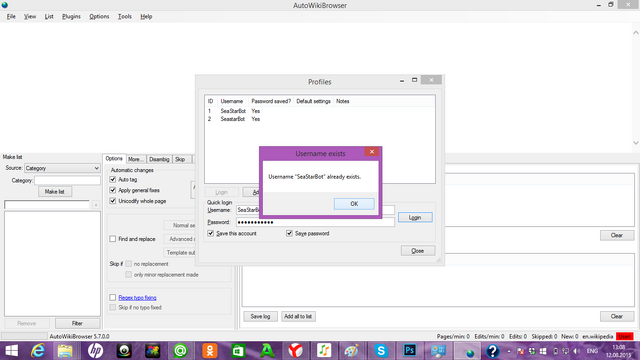This screenshot has height=360, width=640.
Task: Switch to the Disambig tab
Action: coord(159,159)
